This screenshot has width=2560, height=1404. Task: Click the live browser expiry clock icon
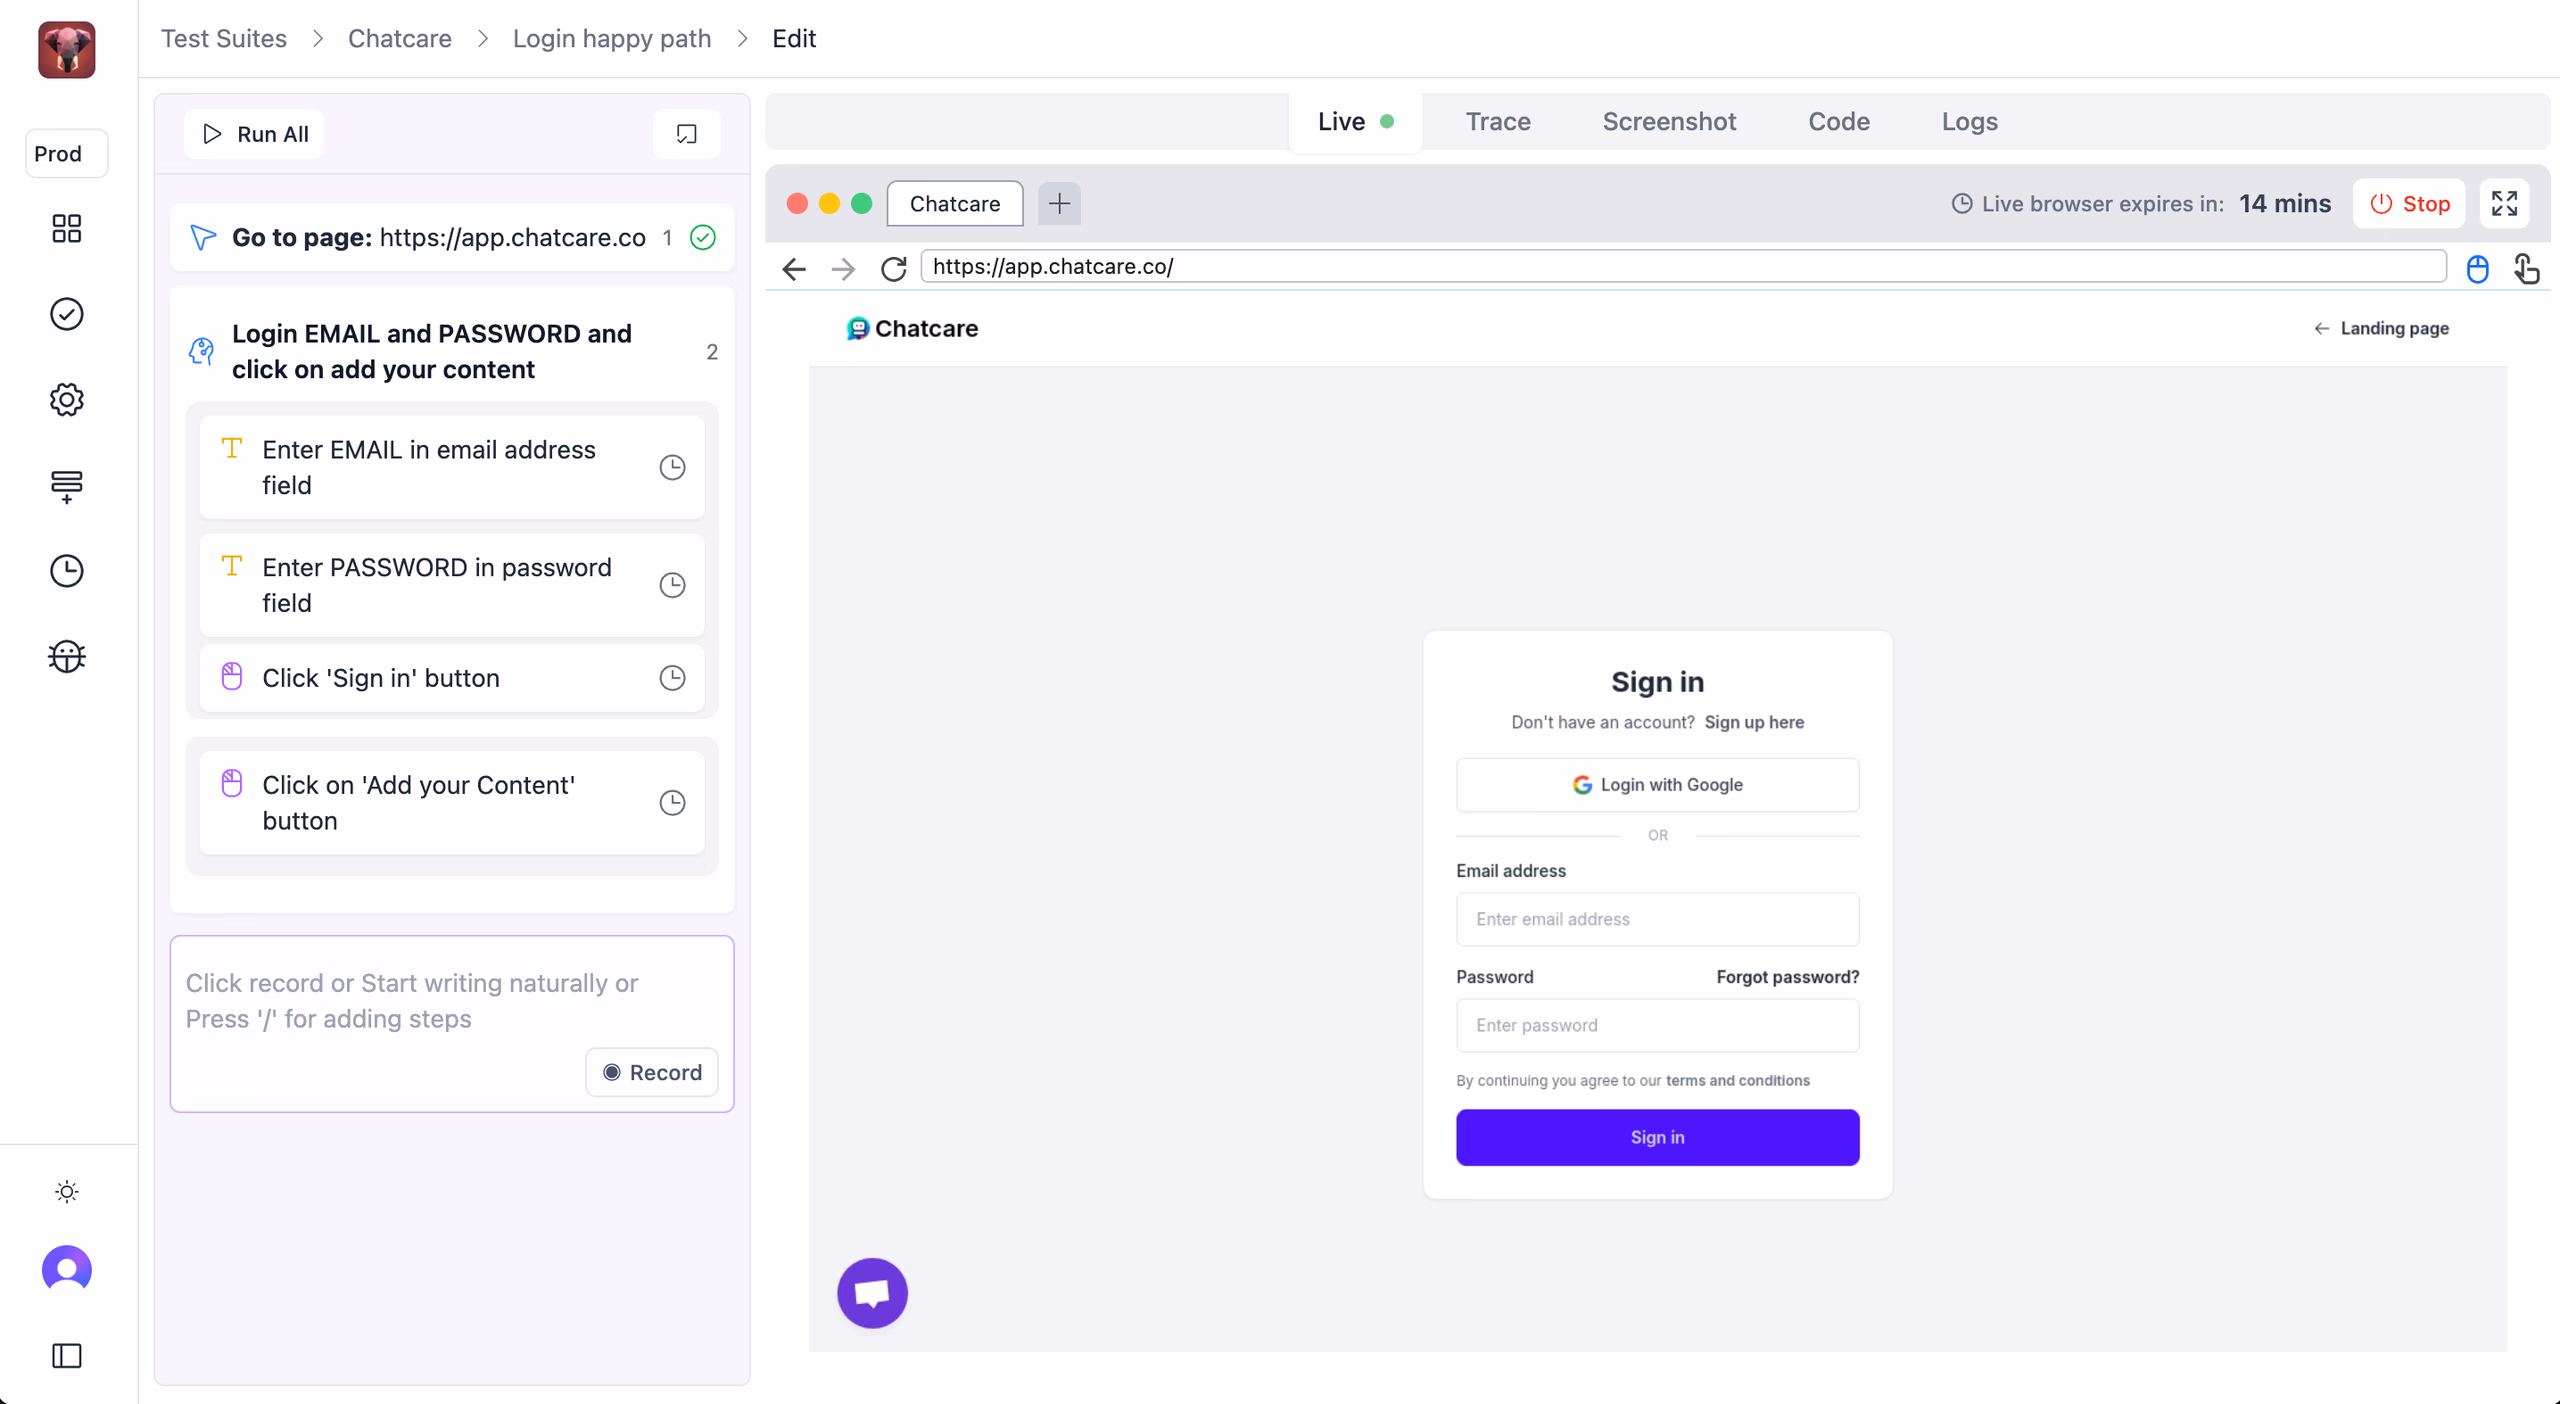(1962, 203)
